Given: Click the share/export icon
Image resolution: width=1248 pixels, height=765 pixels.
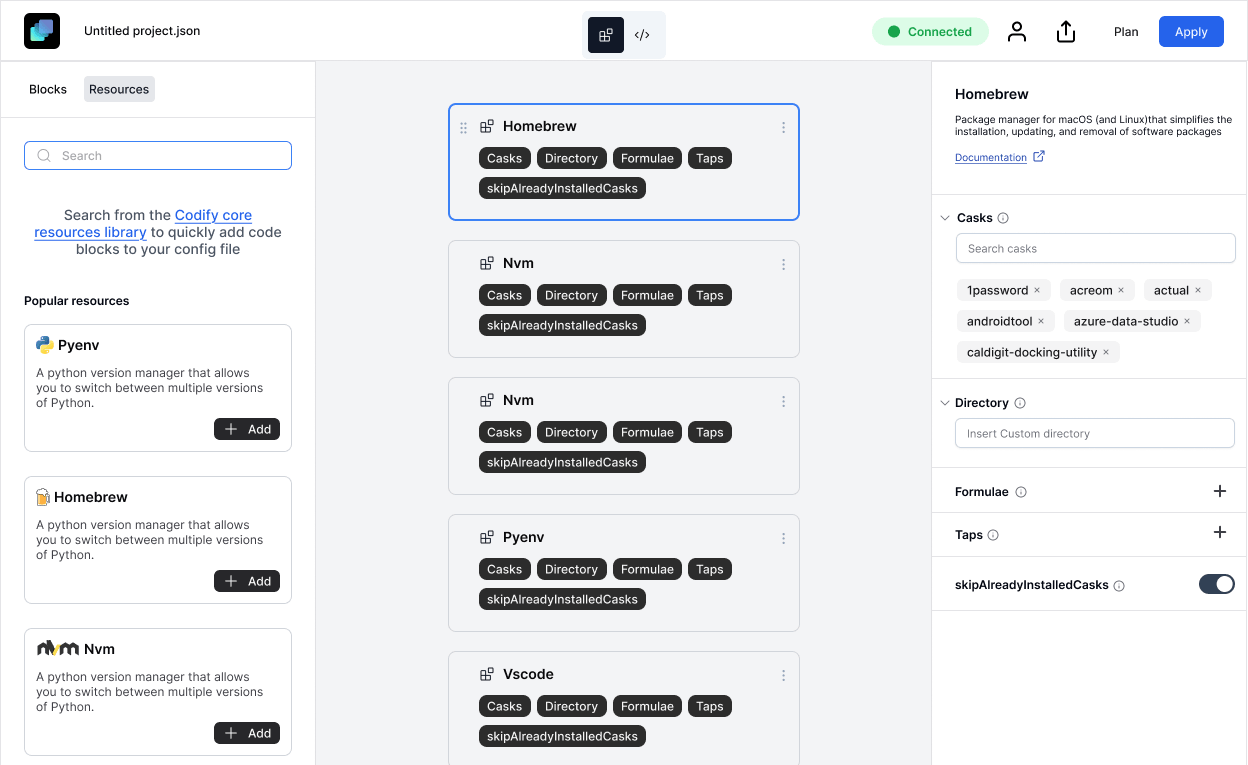Looking at the screenshot, I should pyautogui.click(x=1066, y=32).
